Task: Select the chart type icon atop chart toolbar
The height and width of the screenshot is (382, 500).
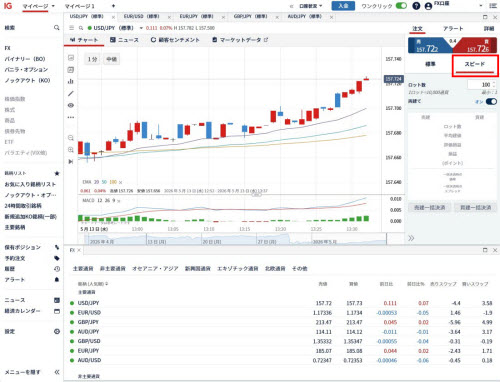Action: 71,58
